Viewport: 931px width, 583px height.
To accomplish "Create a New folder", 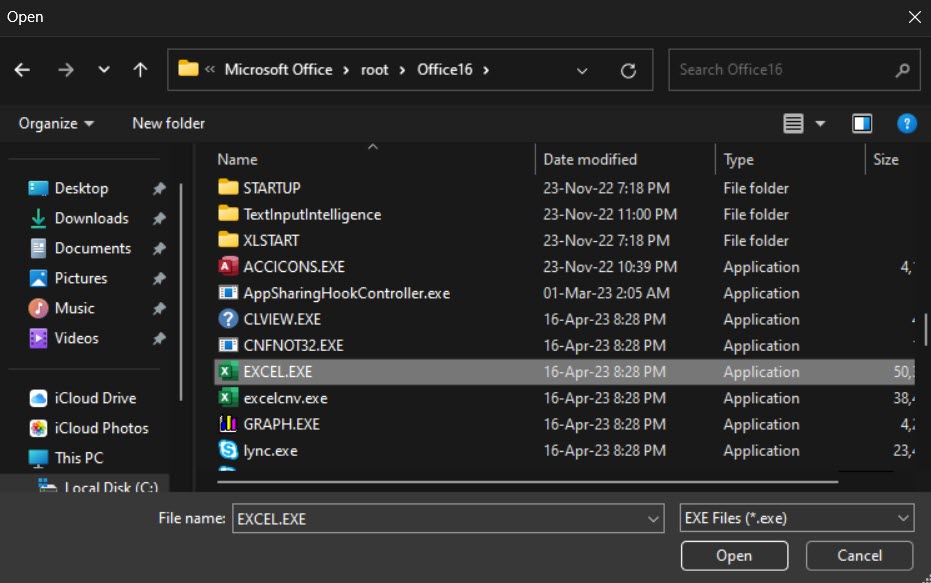I will click(x=167, y=123).
